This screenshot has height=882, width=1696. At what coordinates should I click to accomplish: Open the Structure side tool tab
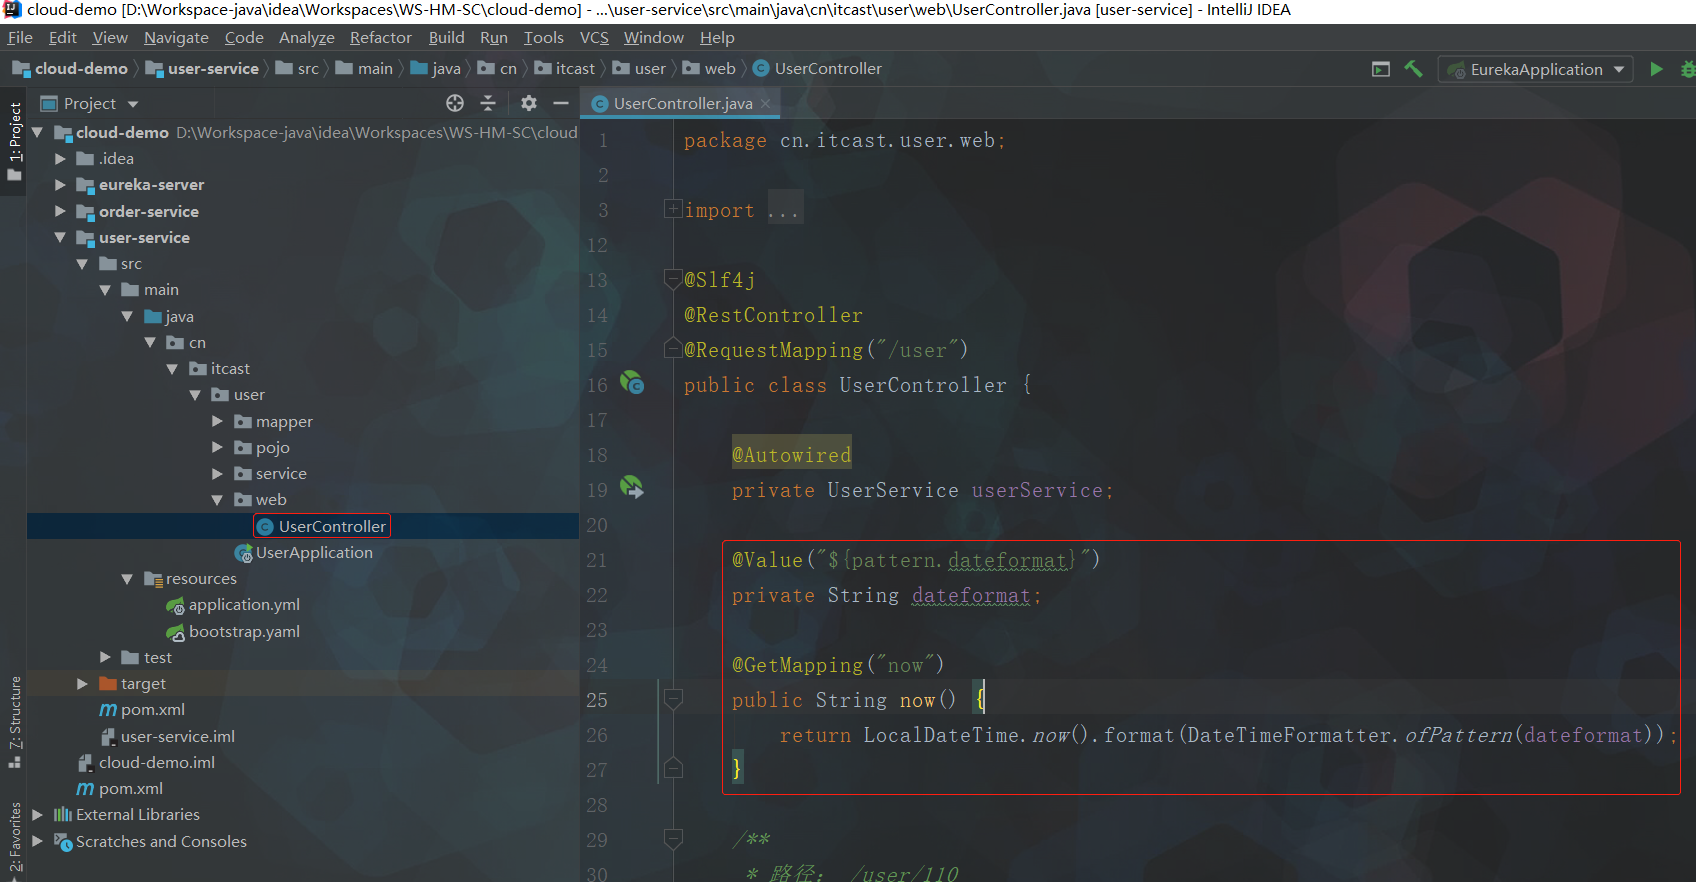click(x=14, y=722)
